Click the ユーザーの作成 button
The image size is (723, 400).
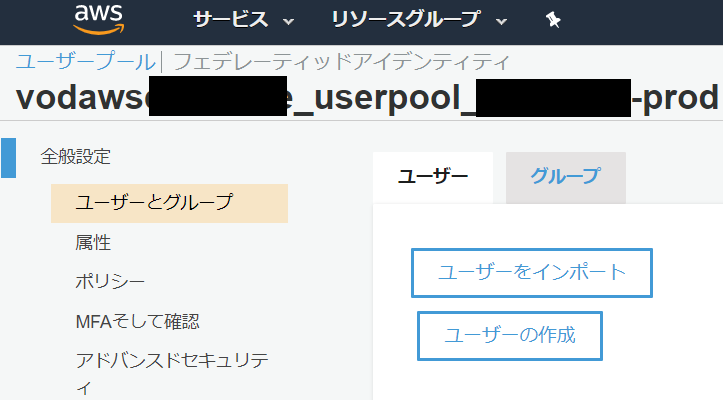pos(510,335)
